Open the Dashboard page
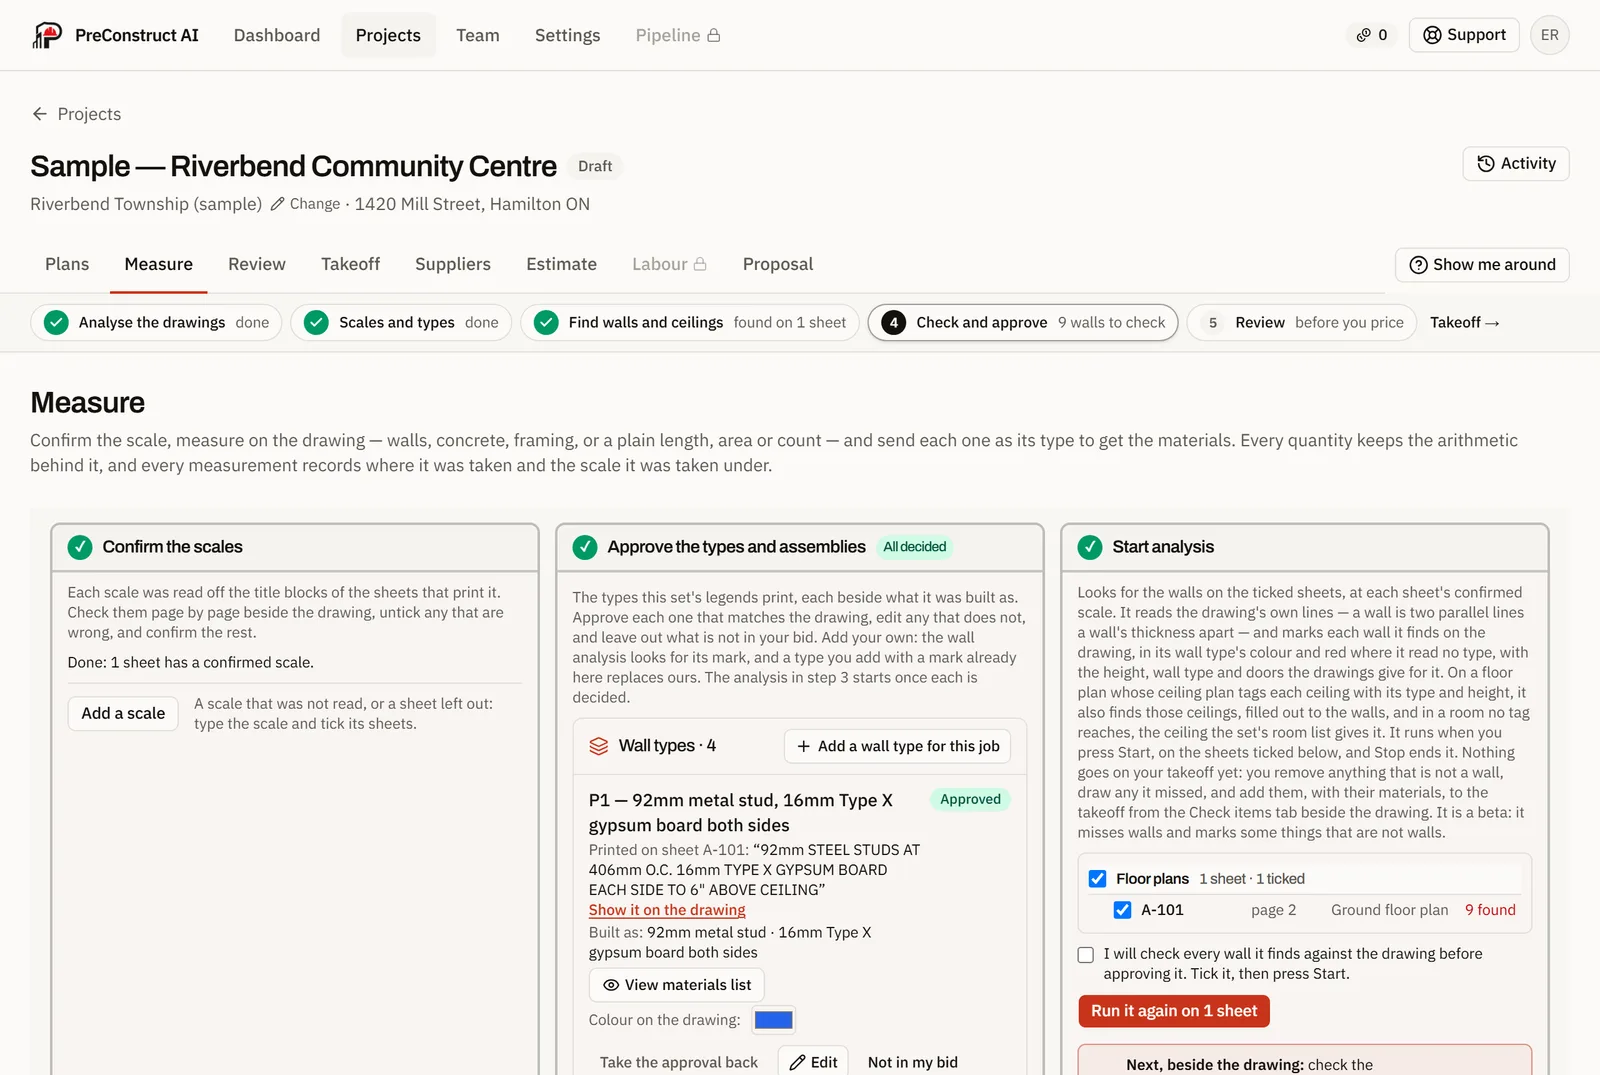 [277, 35]
